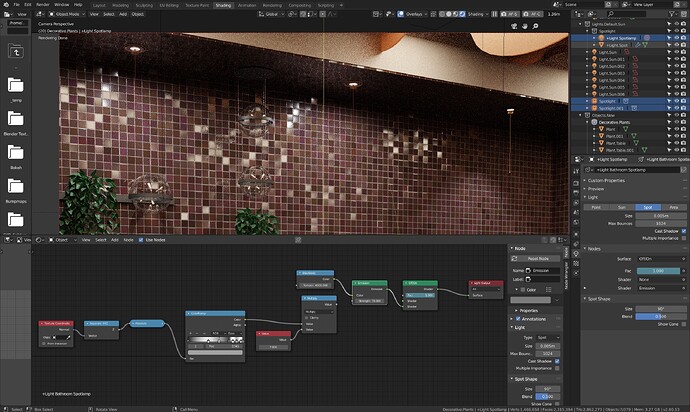690x412 pixels.
Task: Click the node color swatch
Action: tap(530, 300)
